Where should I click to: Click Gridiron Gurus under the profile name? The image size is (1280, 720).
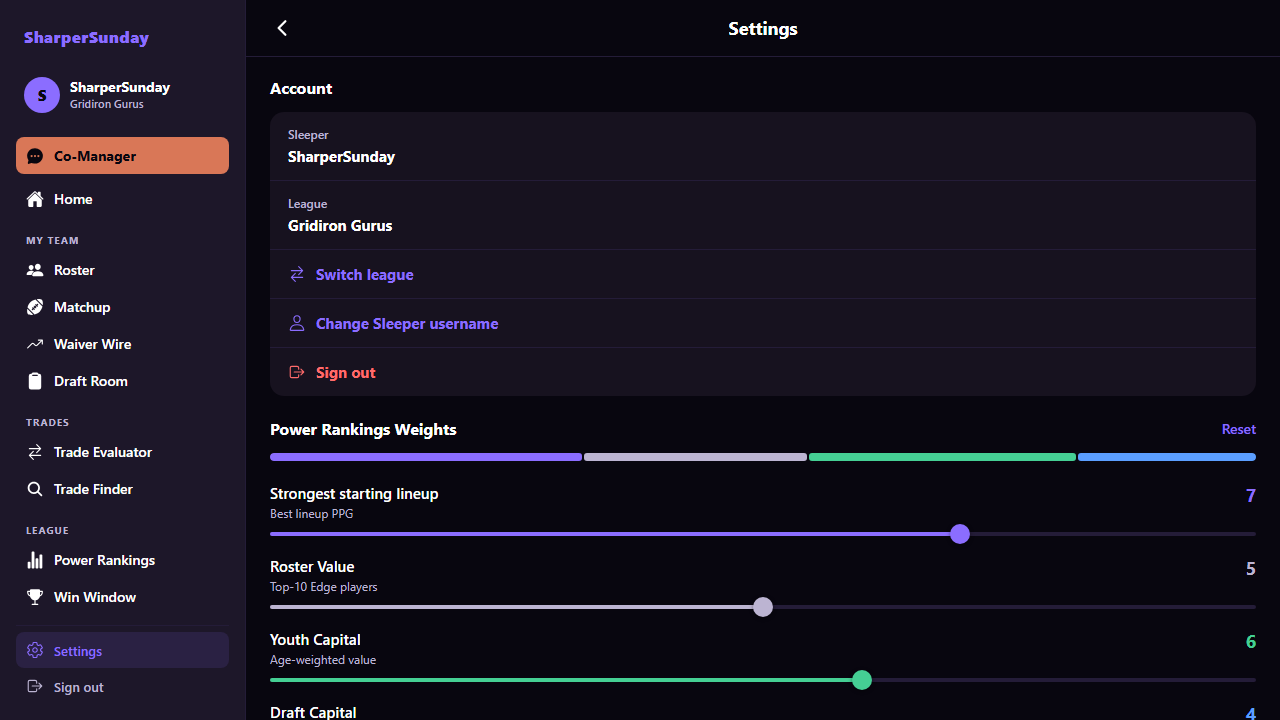[x=107, y=104]
